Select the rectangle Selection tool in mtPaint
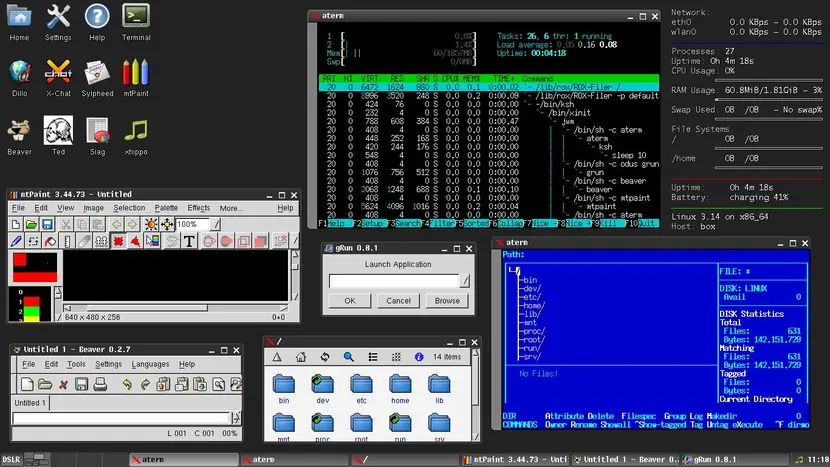830x467 pixels. coord(33,241)
